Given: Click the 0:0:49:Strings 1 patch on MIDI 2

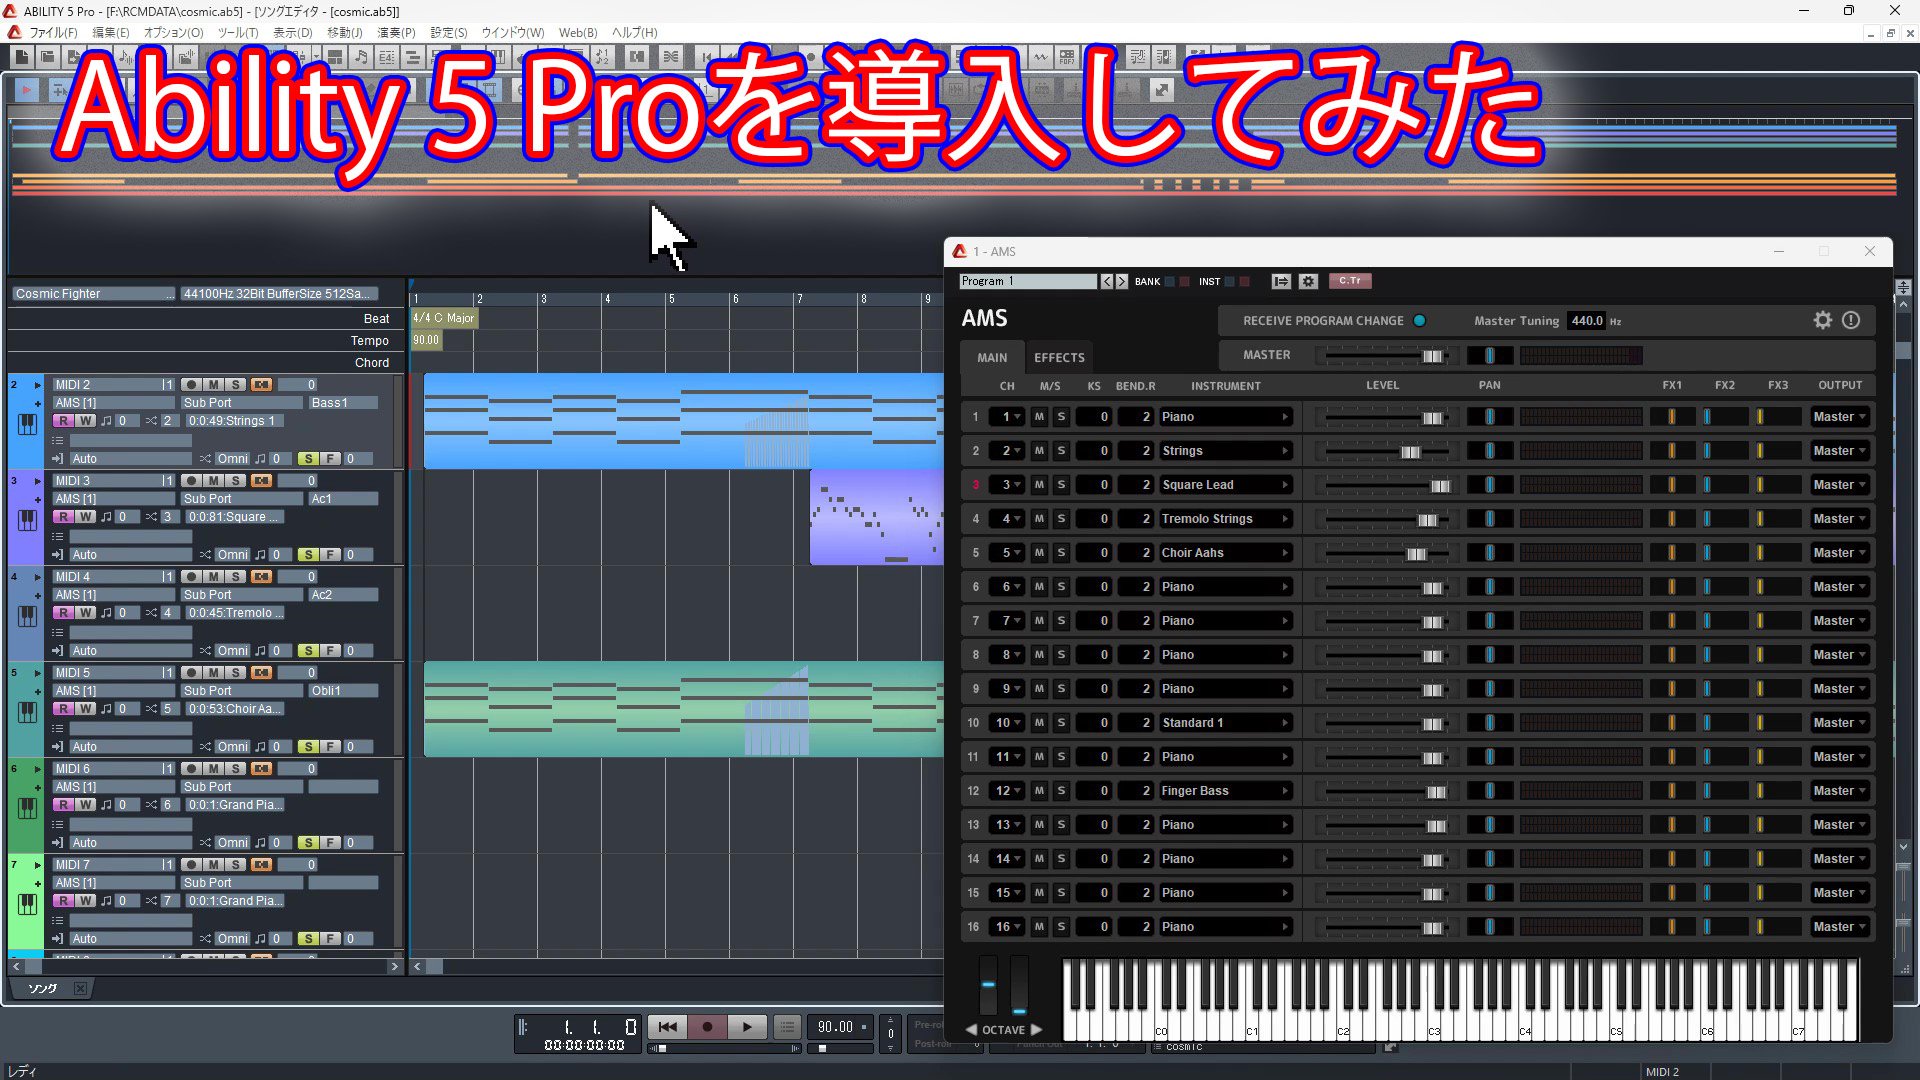Looking at the screenshot, I should point(235,421).
